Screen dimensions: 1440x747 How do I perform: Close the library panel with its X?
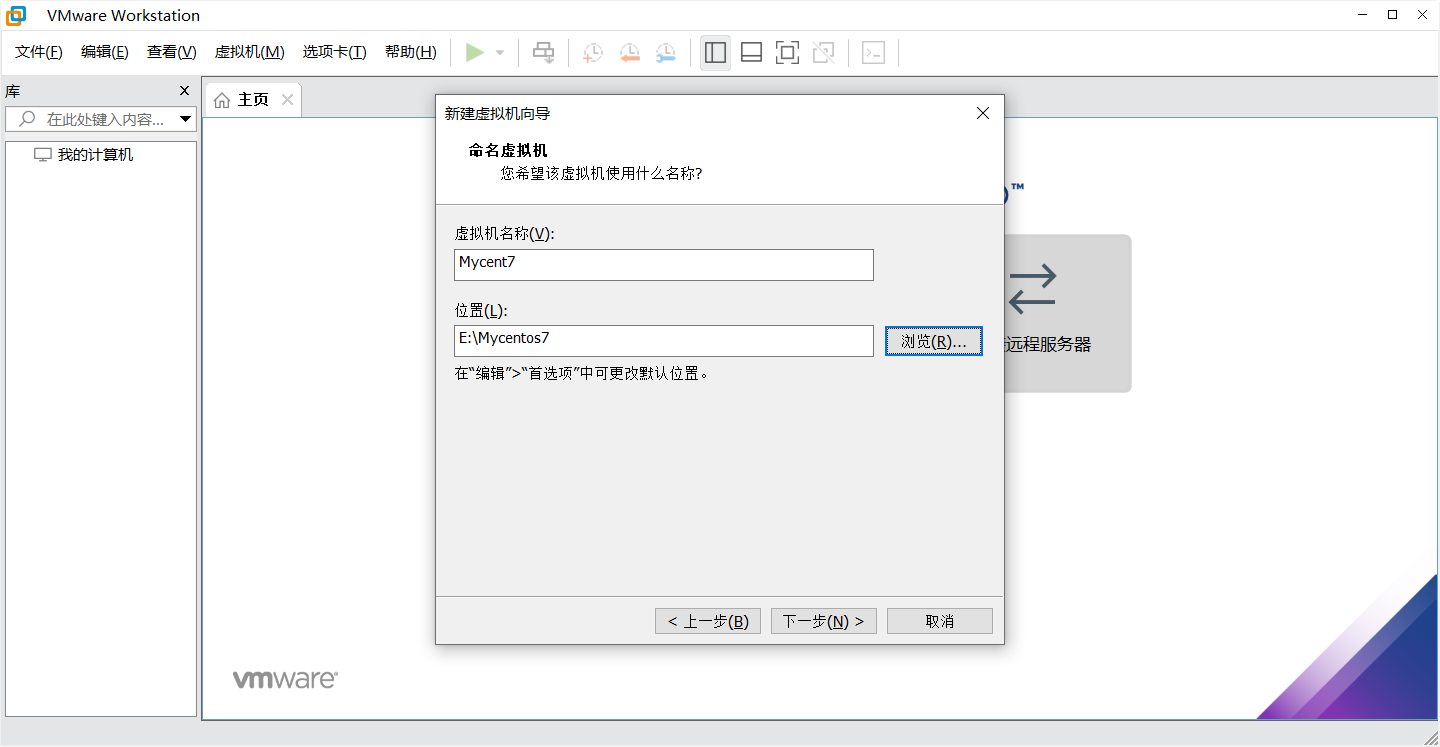(x=184, y=90)
